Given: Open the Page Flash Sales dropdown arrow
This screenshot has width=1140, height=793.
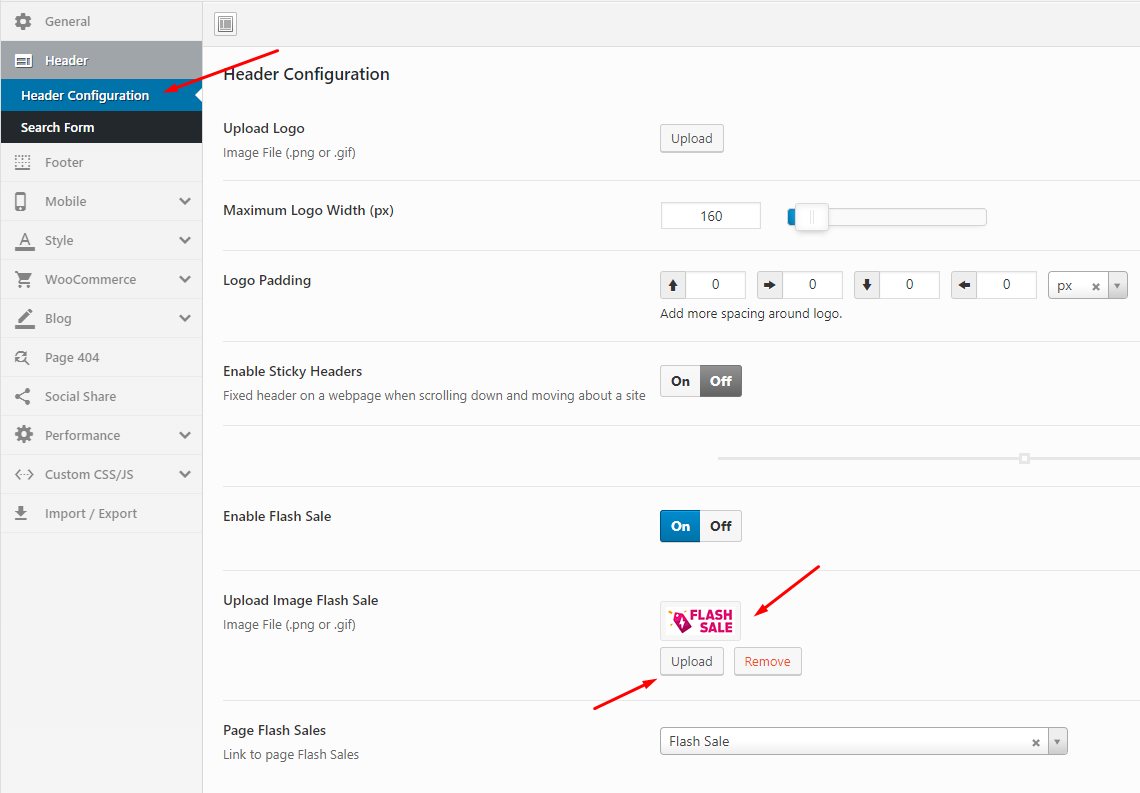Looking at the screenshot, I should (1057, 741).
